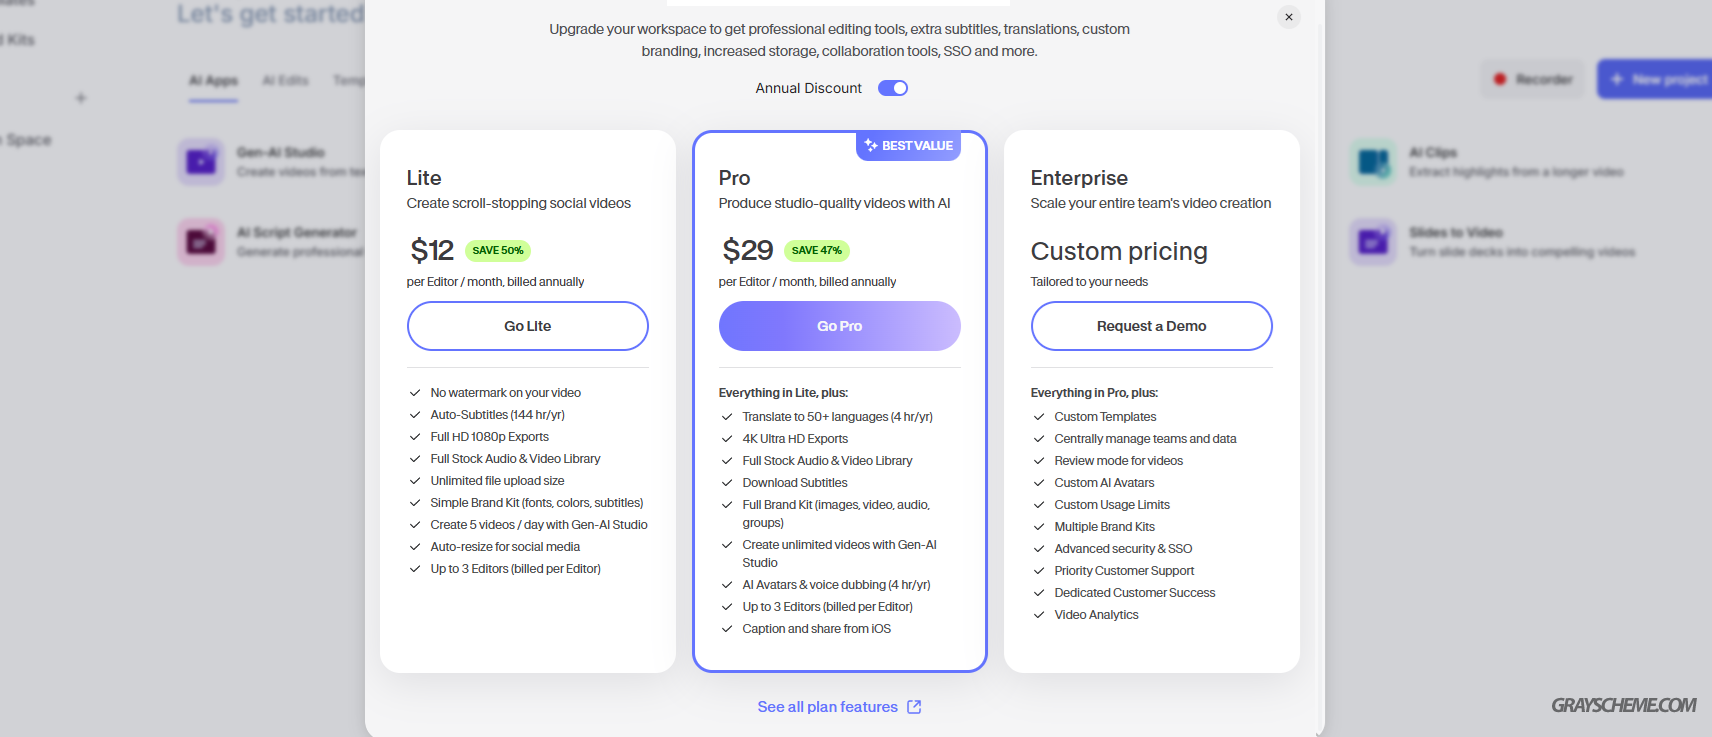Viewport: 1712px width, 737px height.
Task: Click the plus icon on New project
Action: [1616, 79]
